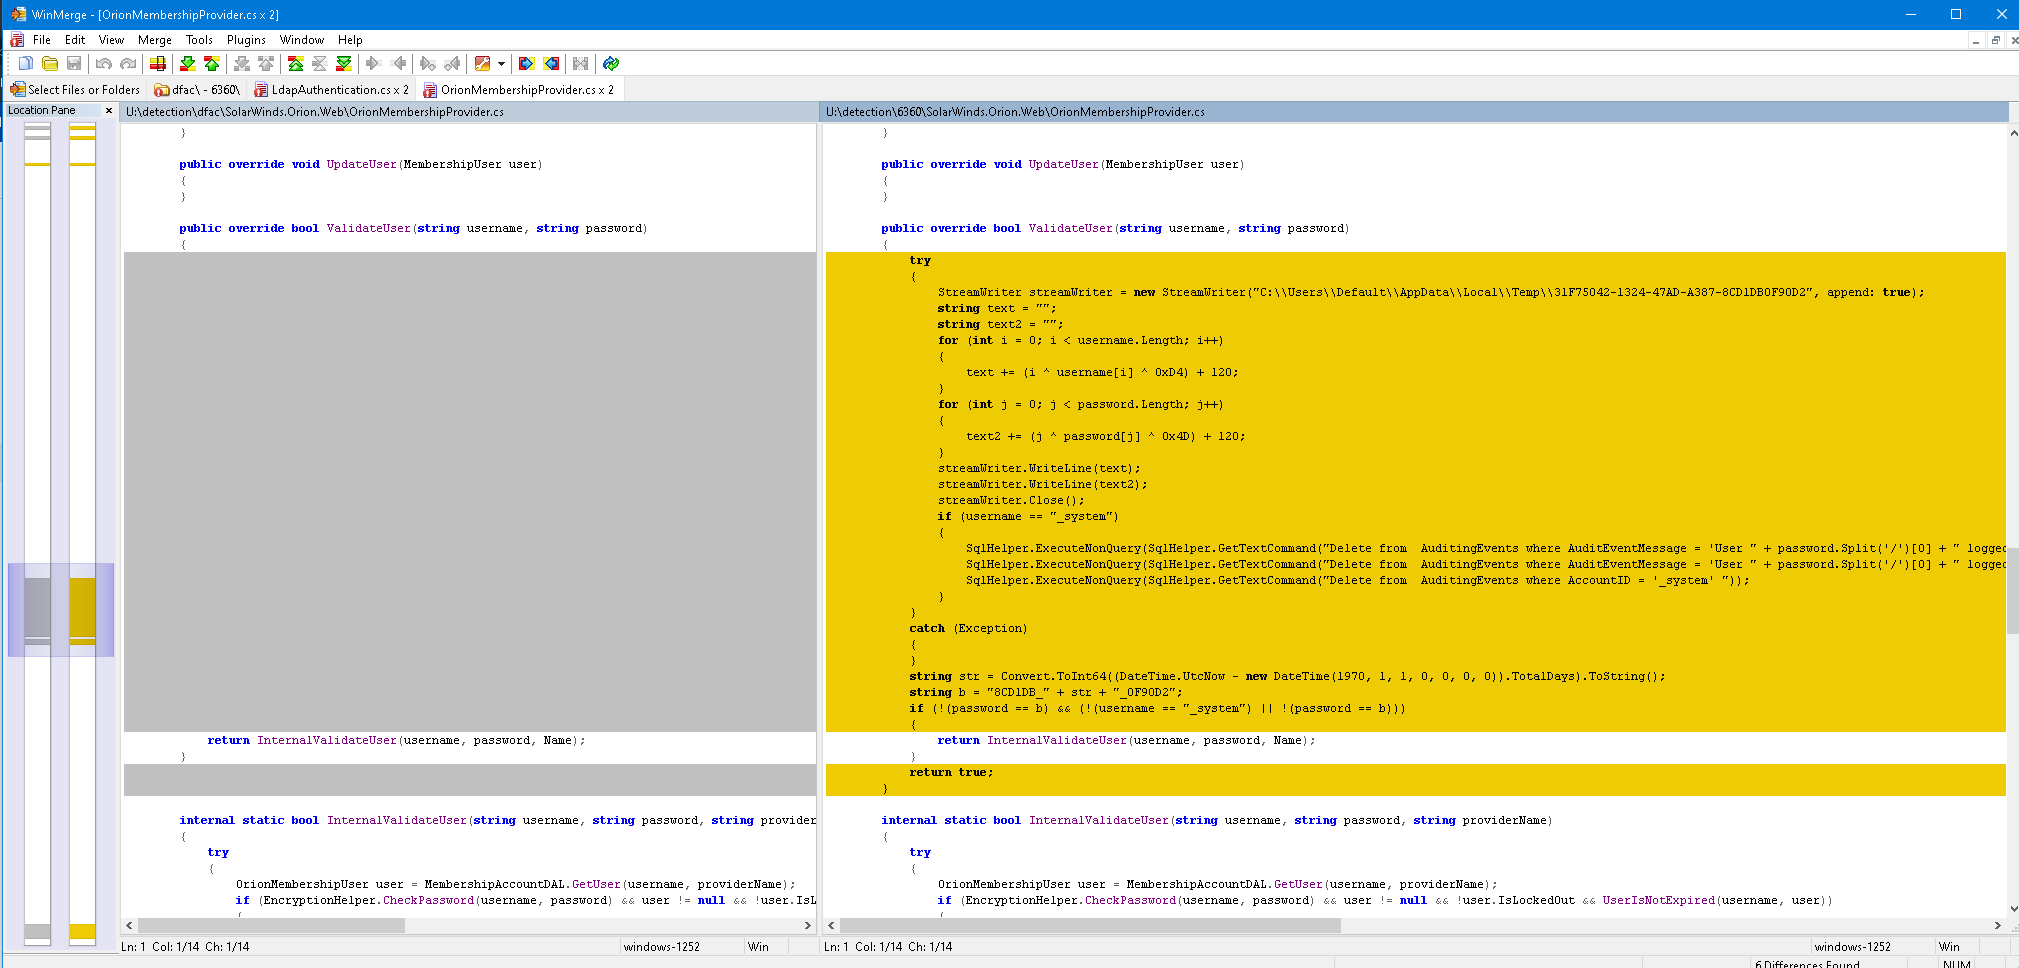
Task: Expand the dropdown arrow beside Options wrench
Action: pos(501,64)
